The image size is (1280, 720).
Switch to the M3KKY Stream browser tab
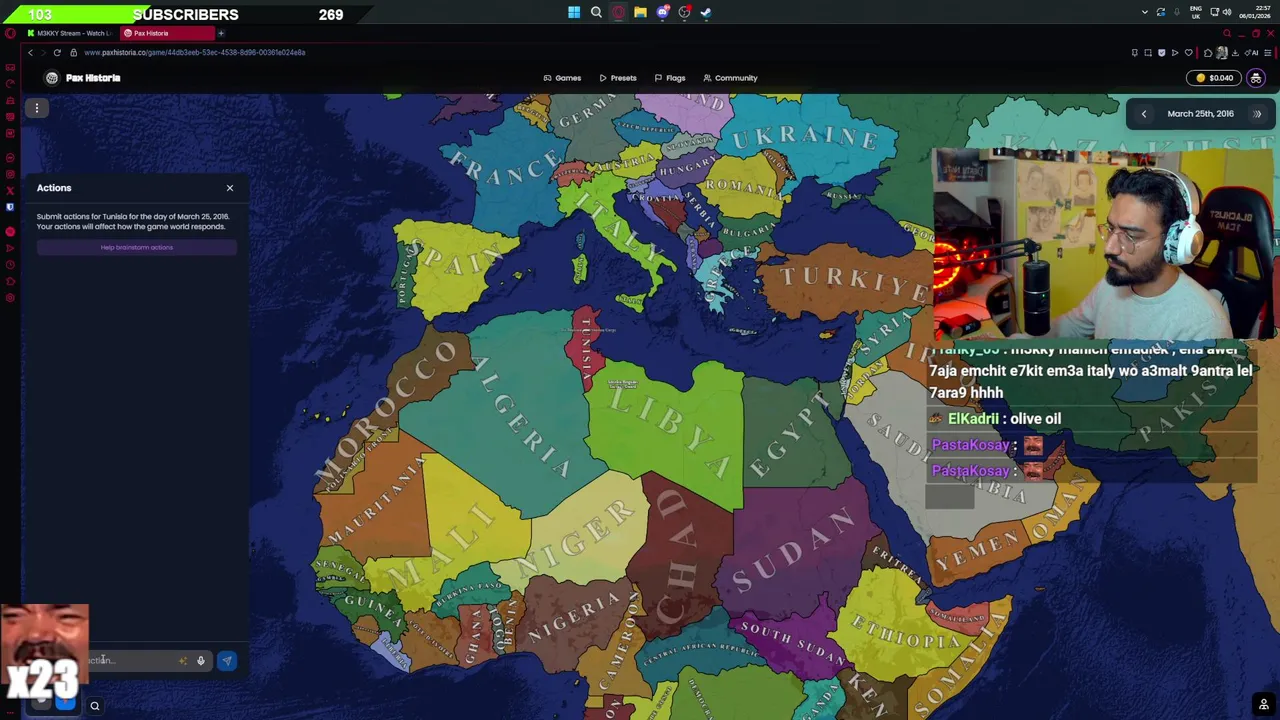(70, 33)
